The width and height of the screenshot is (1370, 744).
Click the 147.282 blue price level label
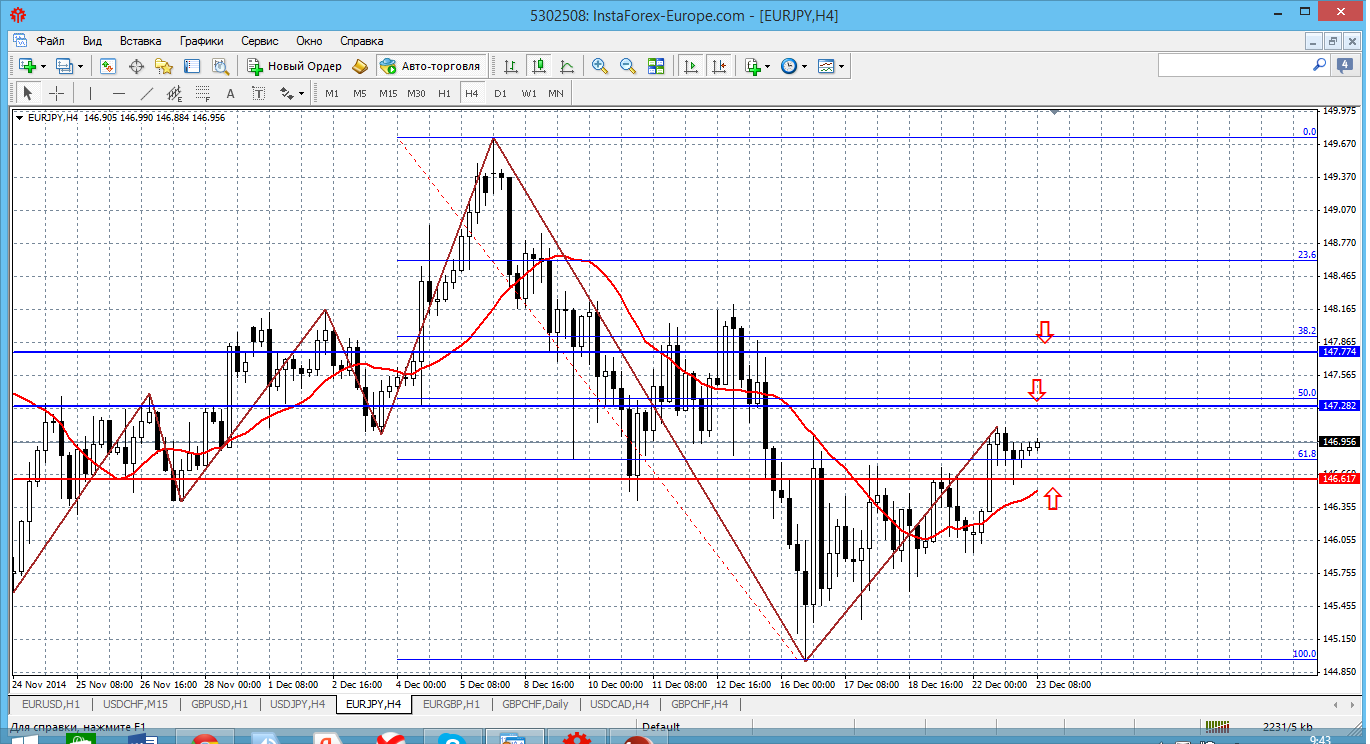tap(1339, 406)
